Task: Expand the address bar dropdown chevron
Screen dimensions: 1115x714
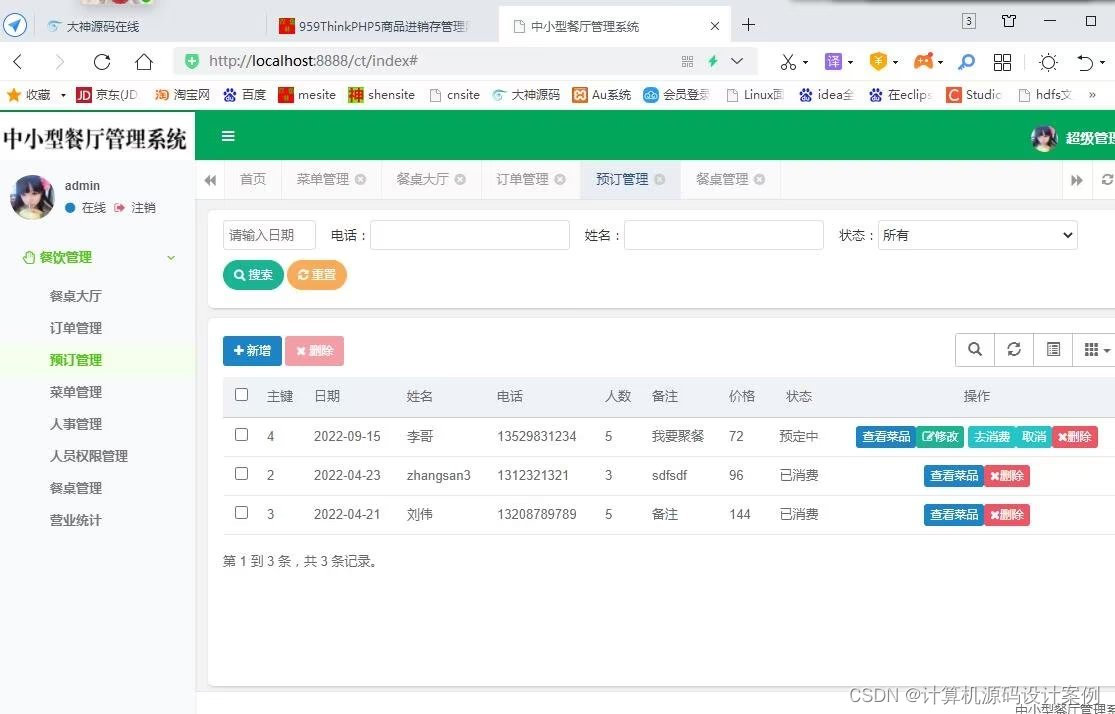Action: coord(737,61)
